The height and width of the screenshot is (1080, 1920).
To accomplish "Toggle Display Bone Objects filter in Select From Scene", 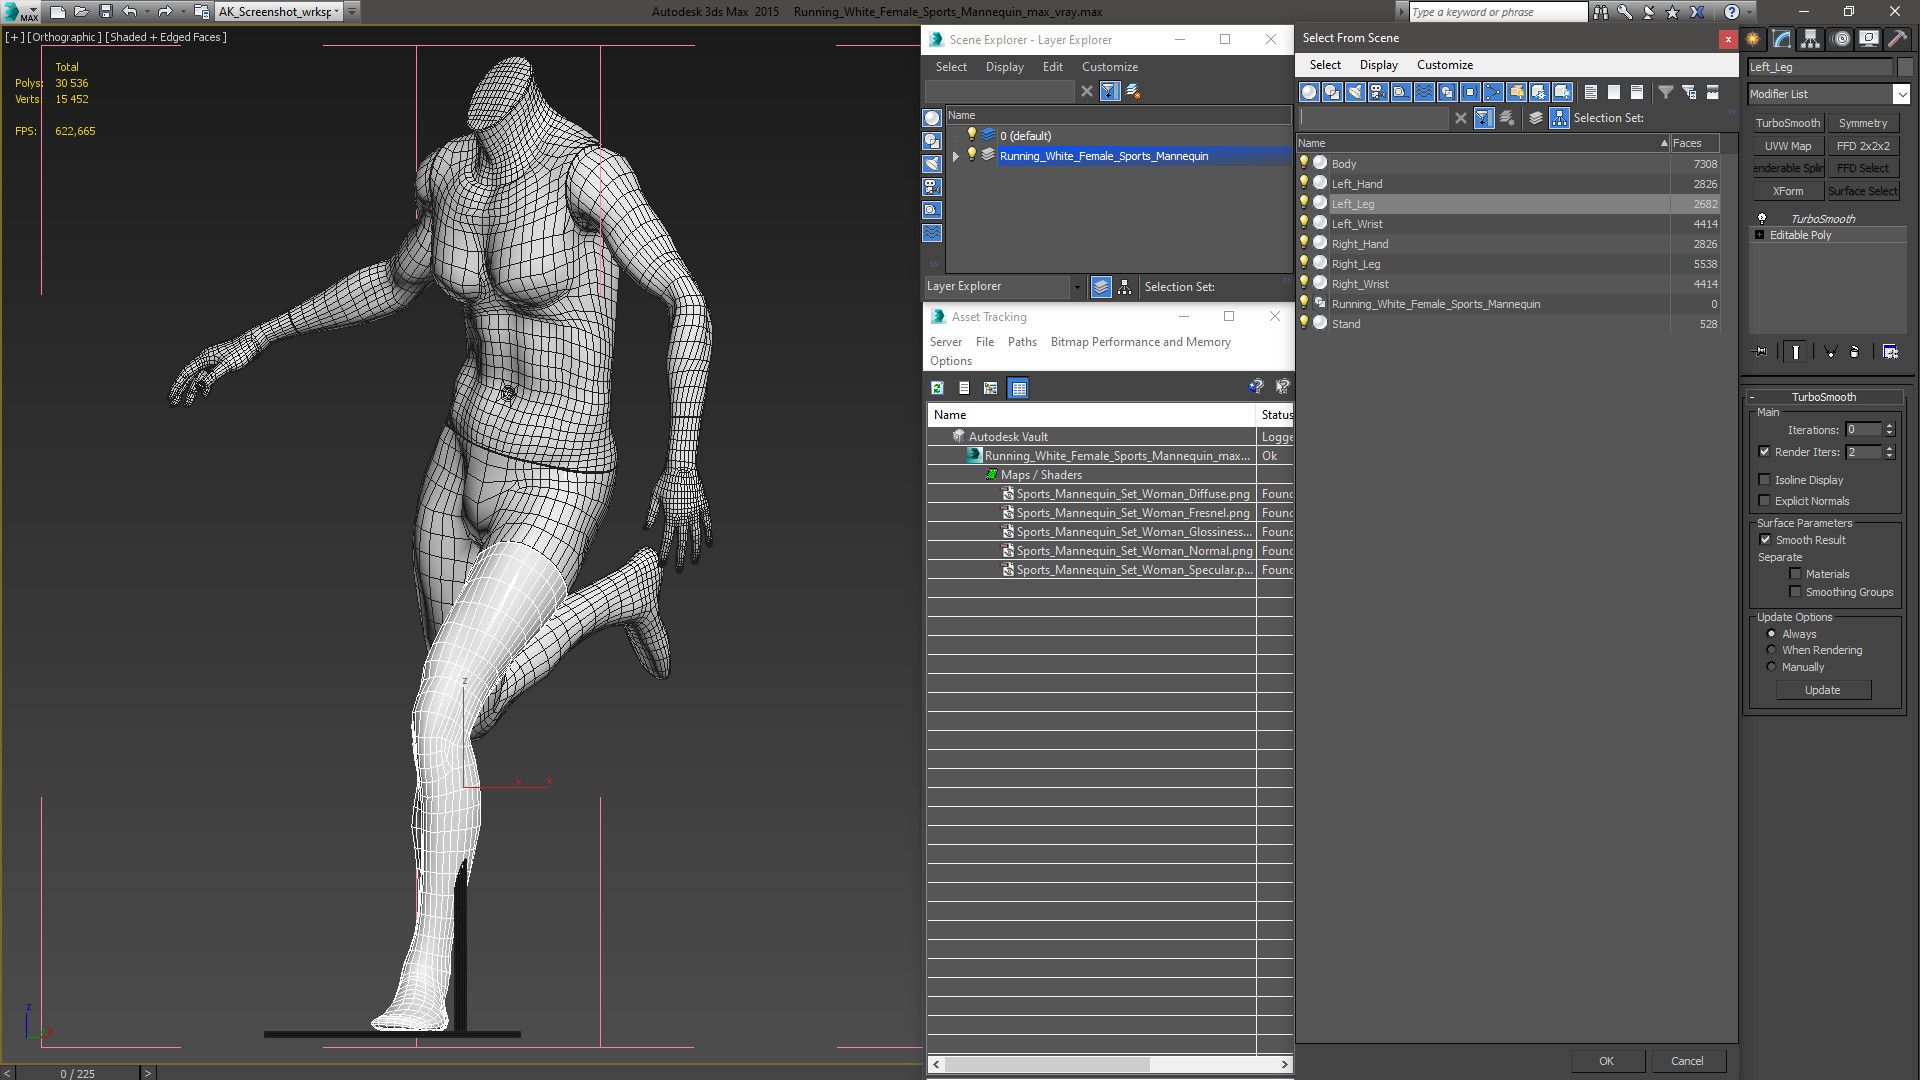I will click(1493, 92).
